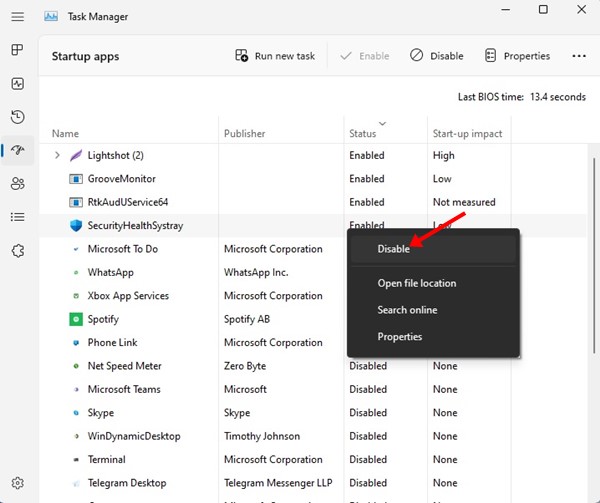Screen dimensions: 600x503
Task: Open Properties from the toolbar
Action: click(517, 56)
